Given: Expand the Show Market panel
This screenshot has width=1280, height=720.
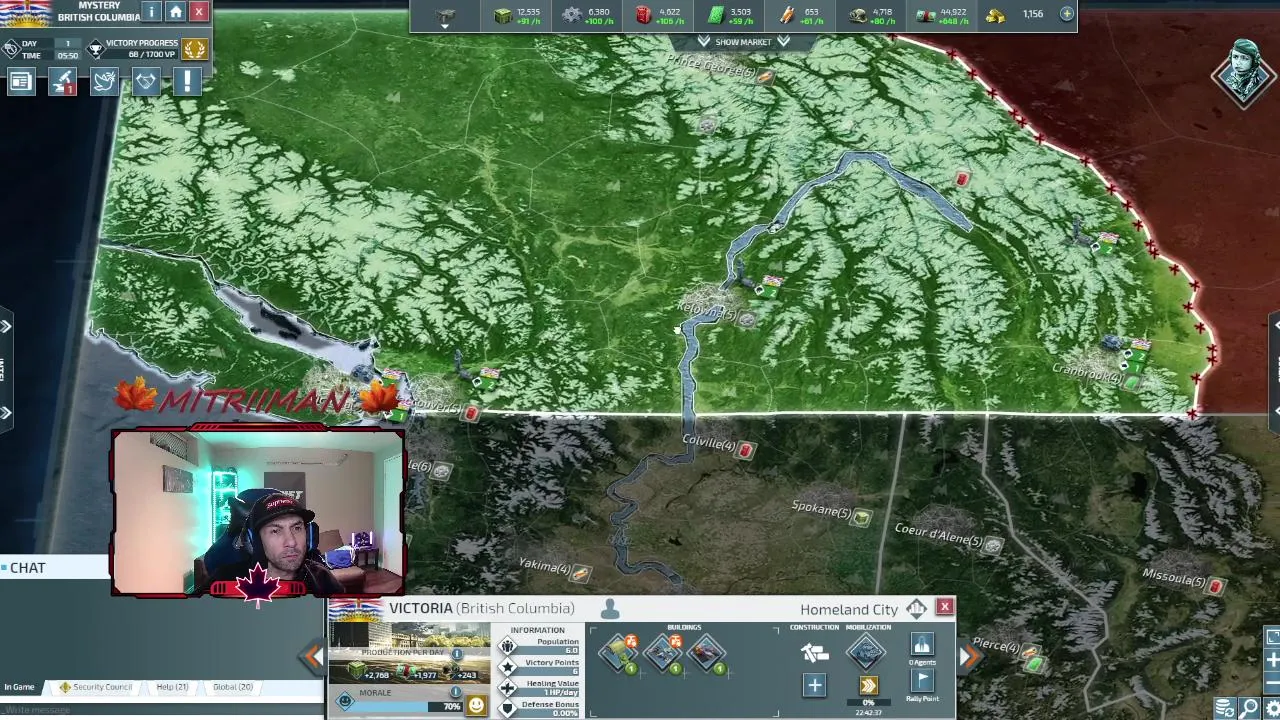Looking at the screenshot, I should 743,42.
